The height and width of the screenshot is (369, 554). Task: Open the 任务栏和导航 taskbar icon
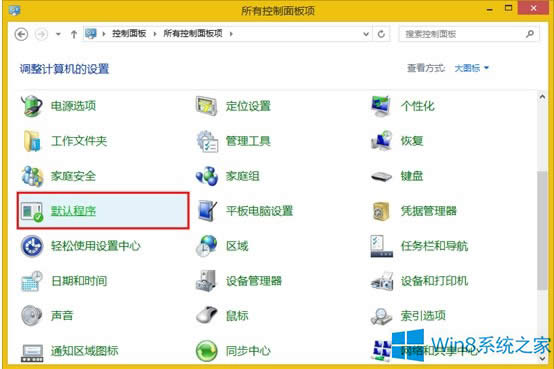pos(382,246)
